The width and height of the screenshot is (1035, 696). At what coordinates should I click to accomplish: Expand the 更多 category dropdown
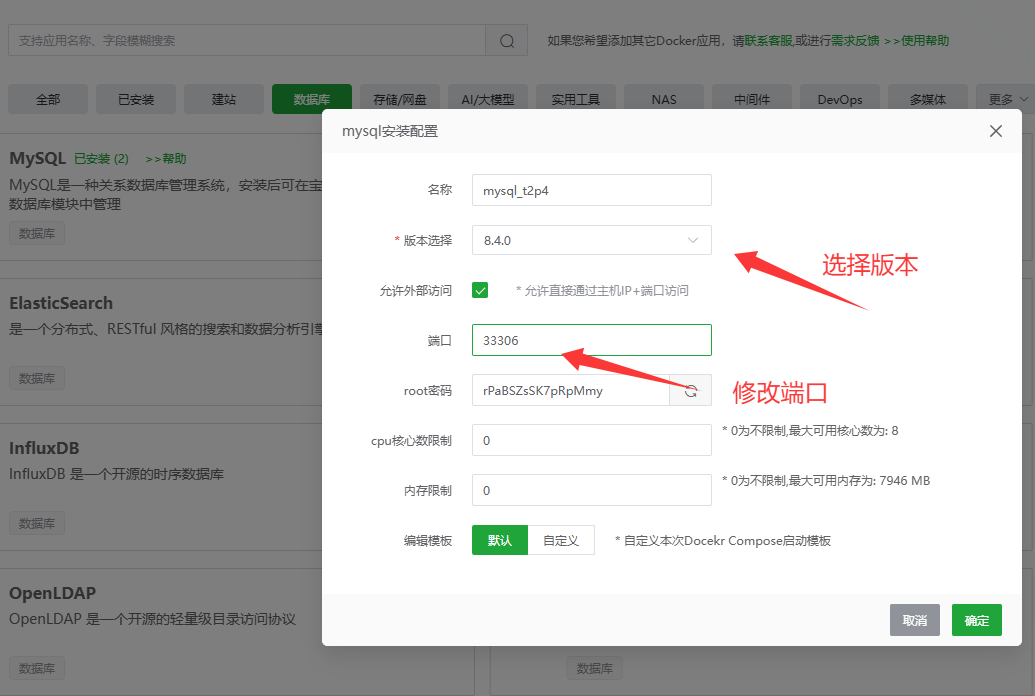[x=1007, y=99]
